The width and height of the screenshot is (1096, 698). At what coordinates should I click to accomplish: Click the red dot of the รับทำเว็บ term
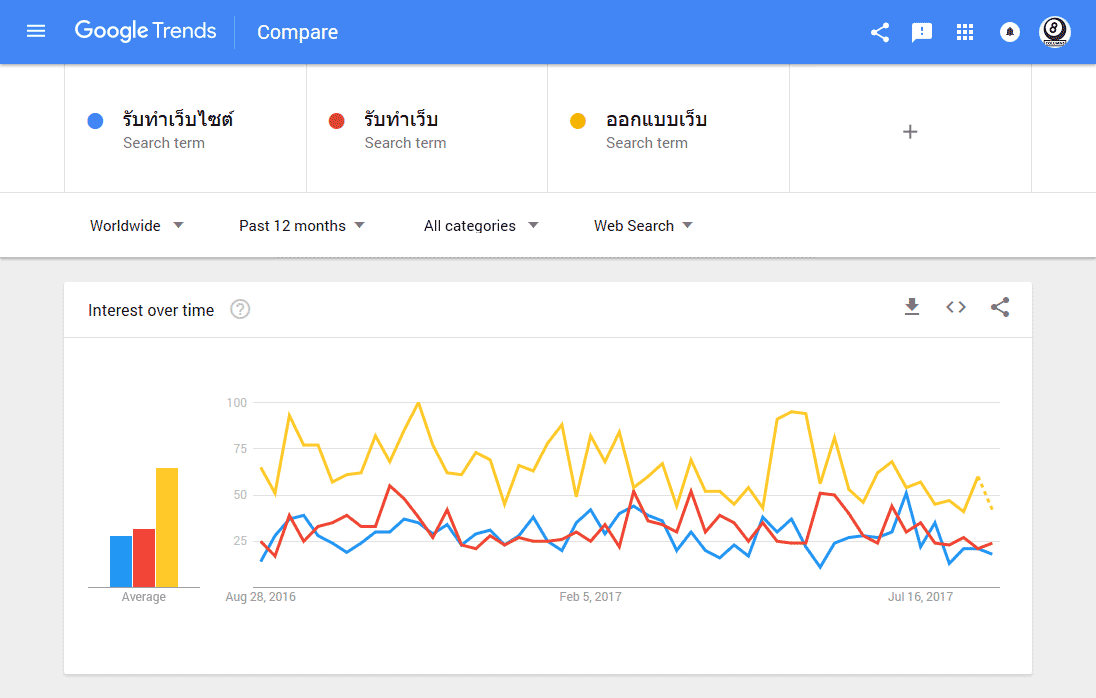pyautogui.click(x=337, y=120)
